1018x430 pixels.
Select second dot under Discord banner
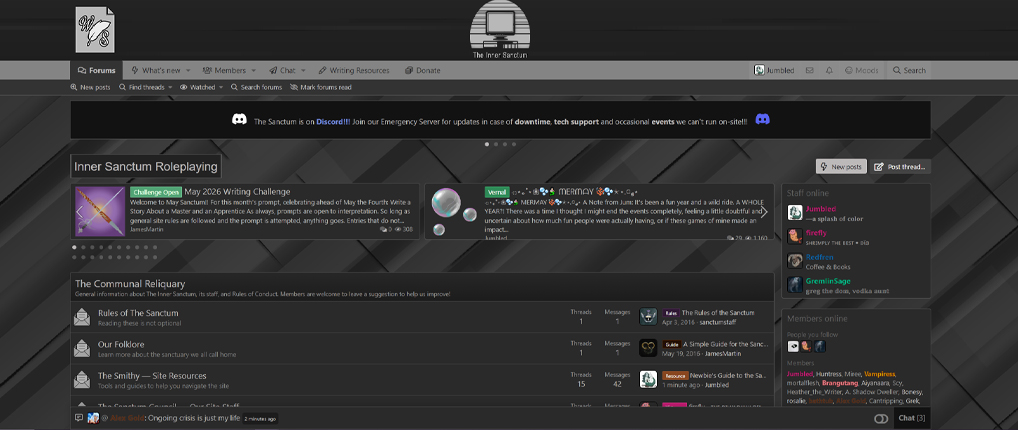[x=496, y=144]
